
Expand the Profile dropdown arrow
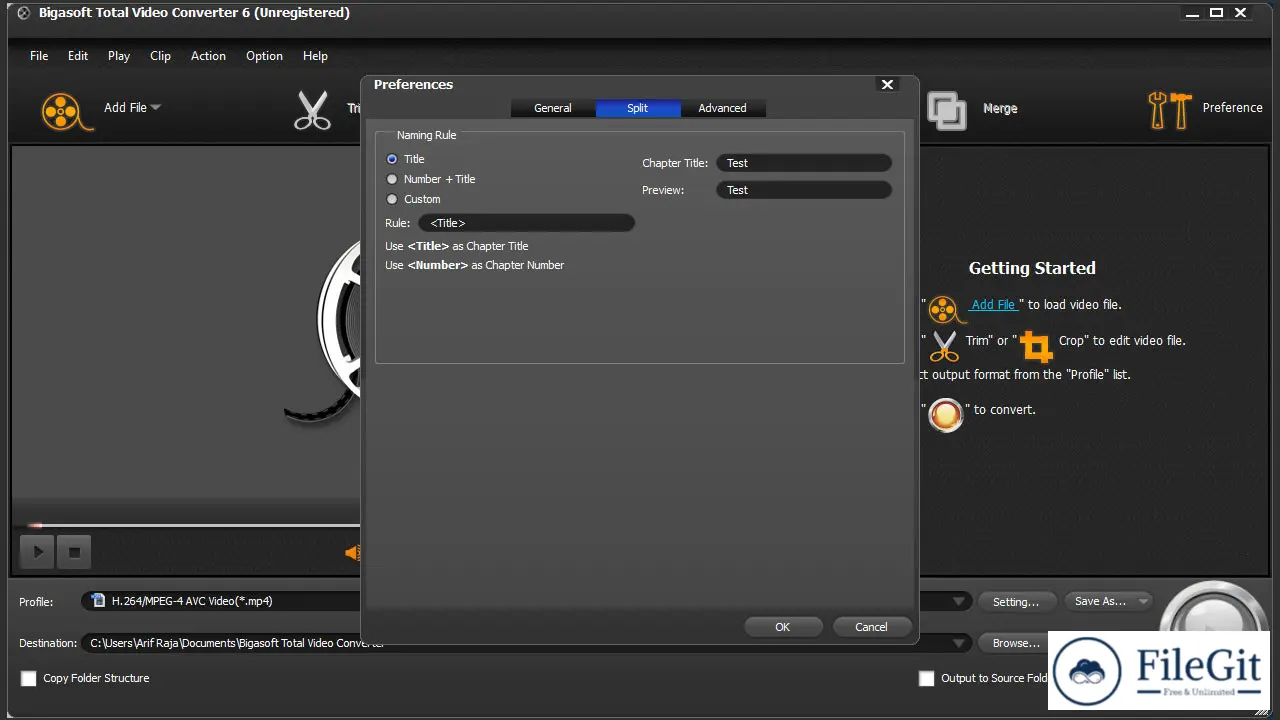pos(959,601)
